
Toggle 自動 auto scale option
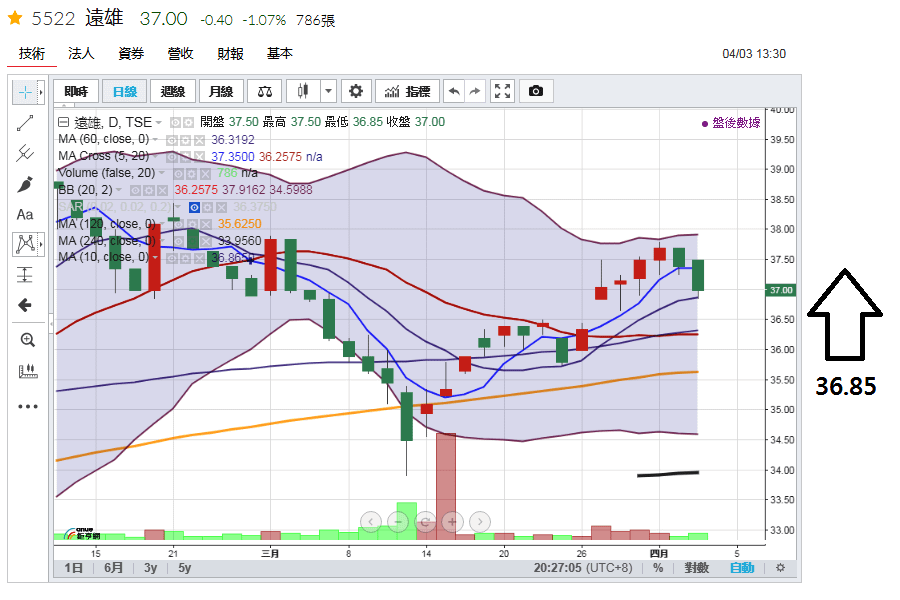point(742,568)
